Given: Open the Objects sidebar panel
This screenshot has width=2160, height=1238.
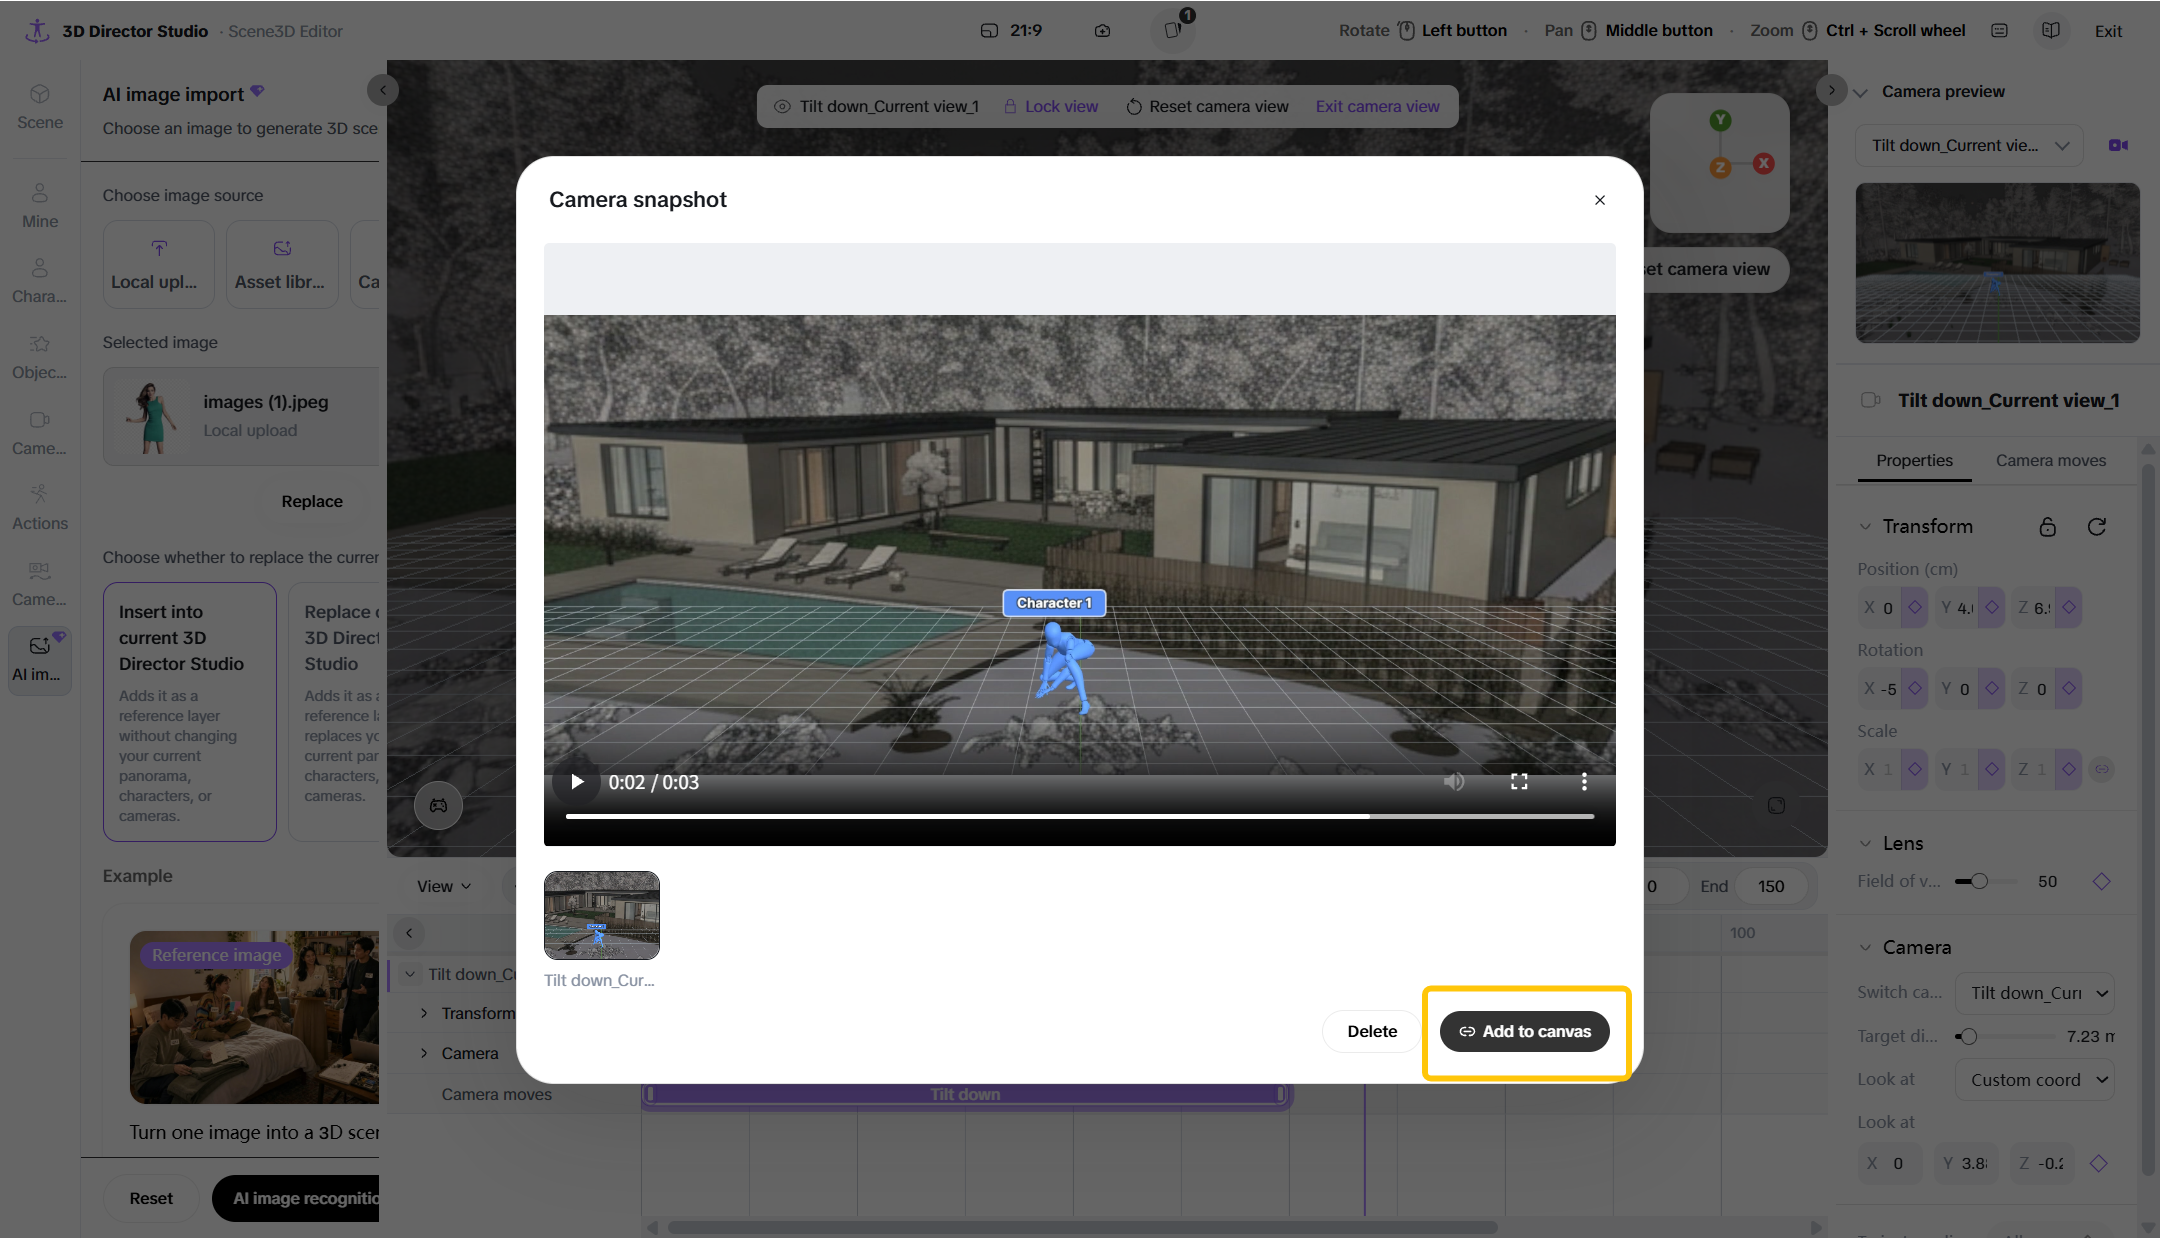Looking at the screenshot, I should point(40,357).
